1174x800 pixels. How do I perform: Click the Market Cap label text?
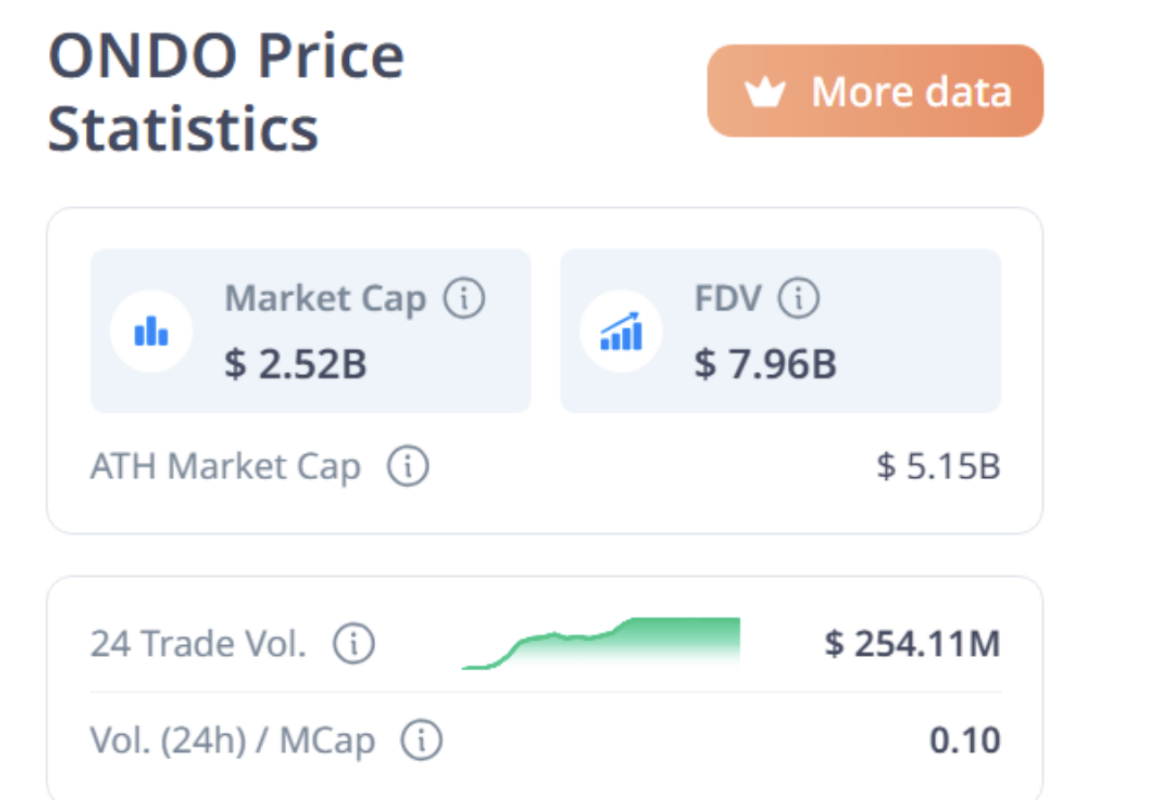pos(325,298)
